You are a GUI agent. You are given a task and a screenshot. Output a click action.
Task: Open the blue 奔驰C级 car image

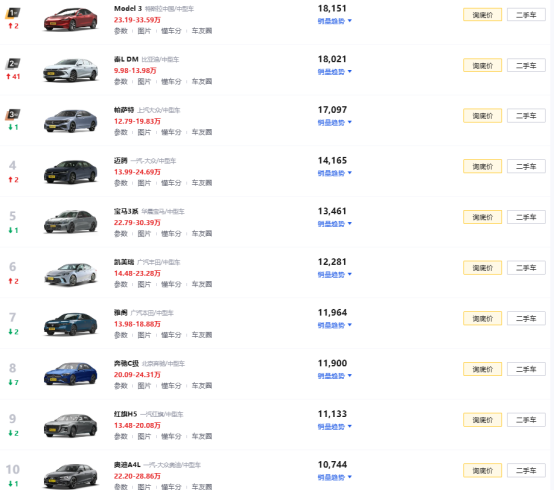coord(70,374)
